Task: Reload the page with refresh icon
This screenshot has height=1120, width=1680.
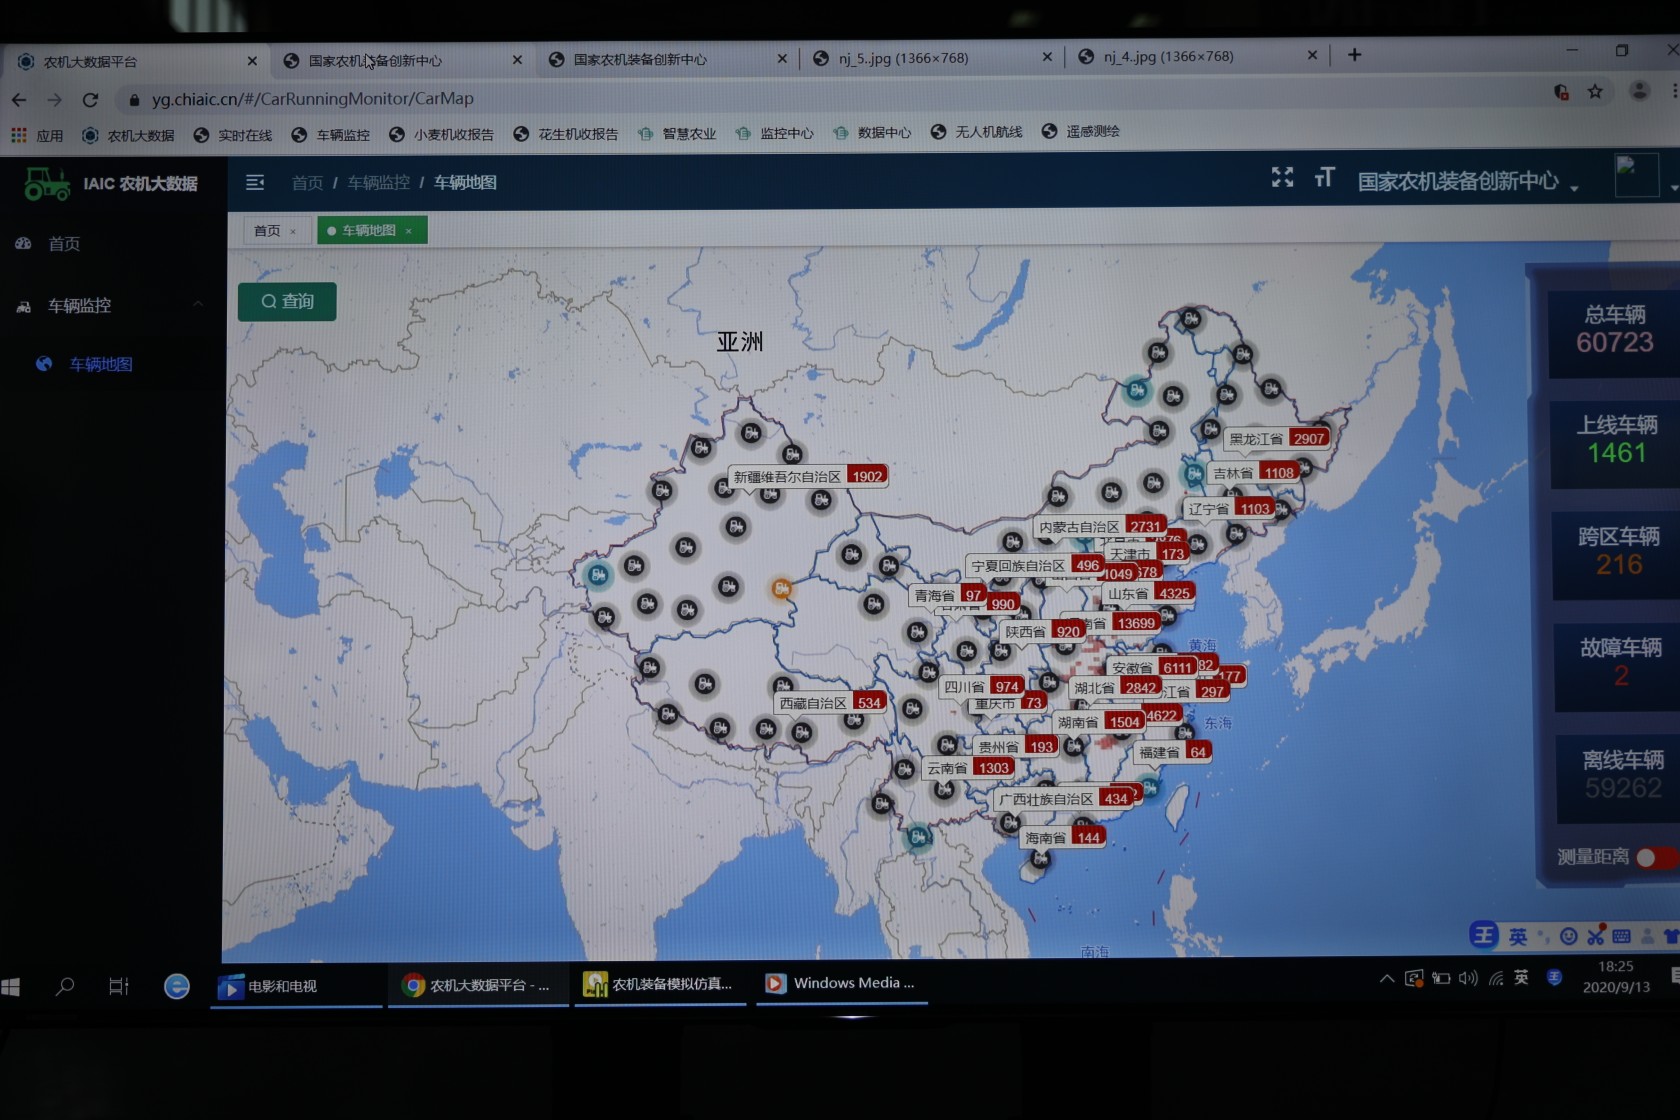Action: click(x=90, y=99)
